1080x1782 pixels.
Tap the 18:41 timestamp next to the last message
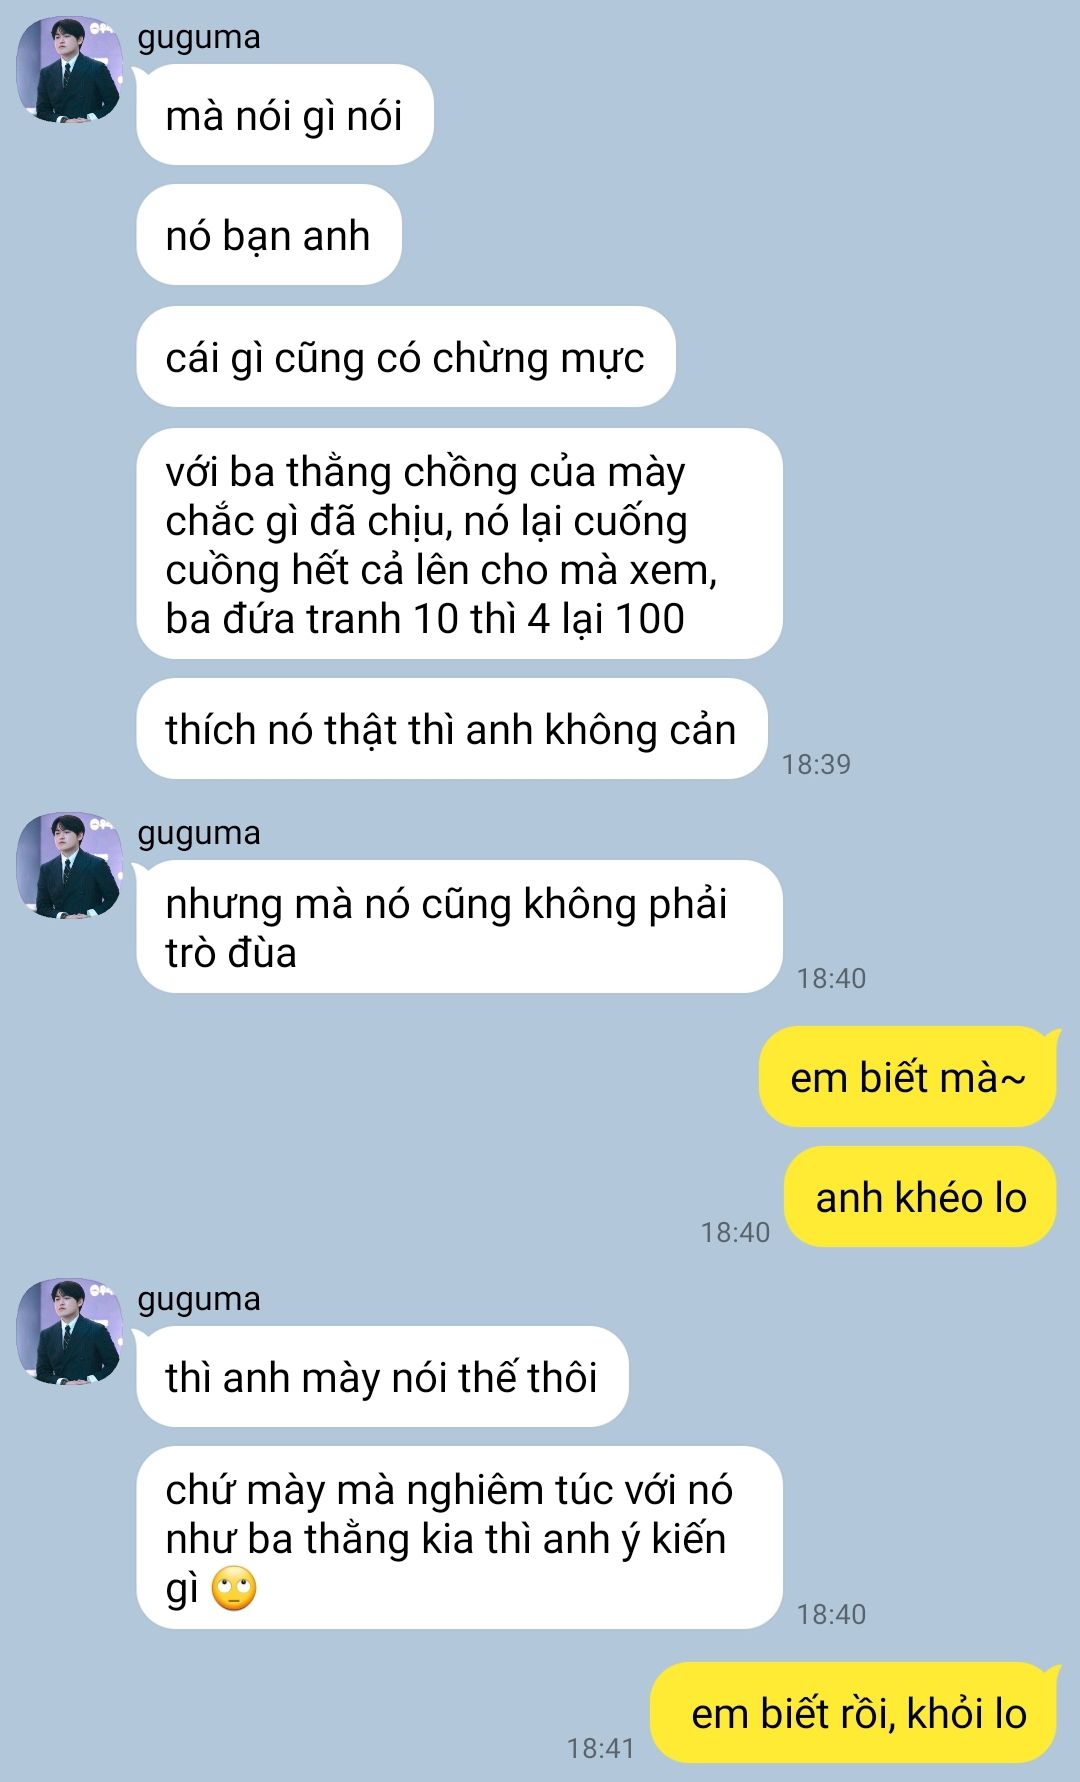(601, 1748)
